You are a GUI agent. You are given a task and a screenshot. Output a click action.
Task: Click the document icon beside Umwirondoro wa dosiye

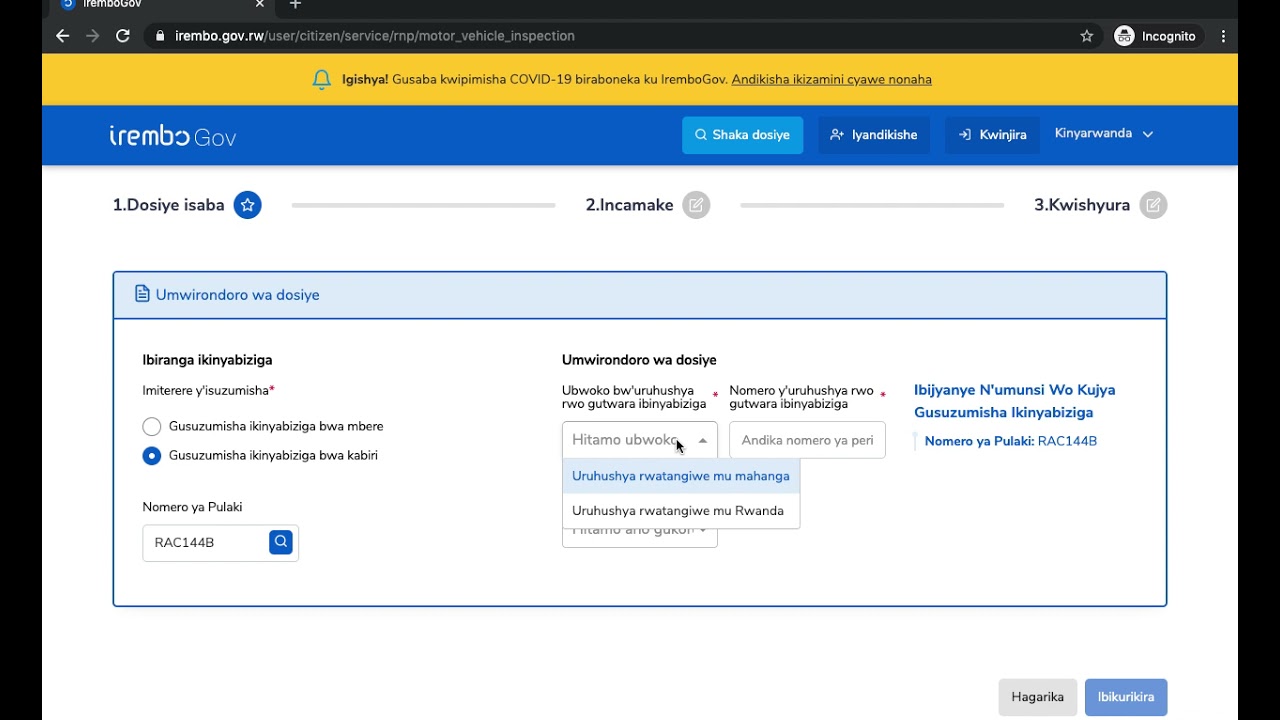click(x=142, y=294)
